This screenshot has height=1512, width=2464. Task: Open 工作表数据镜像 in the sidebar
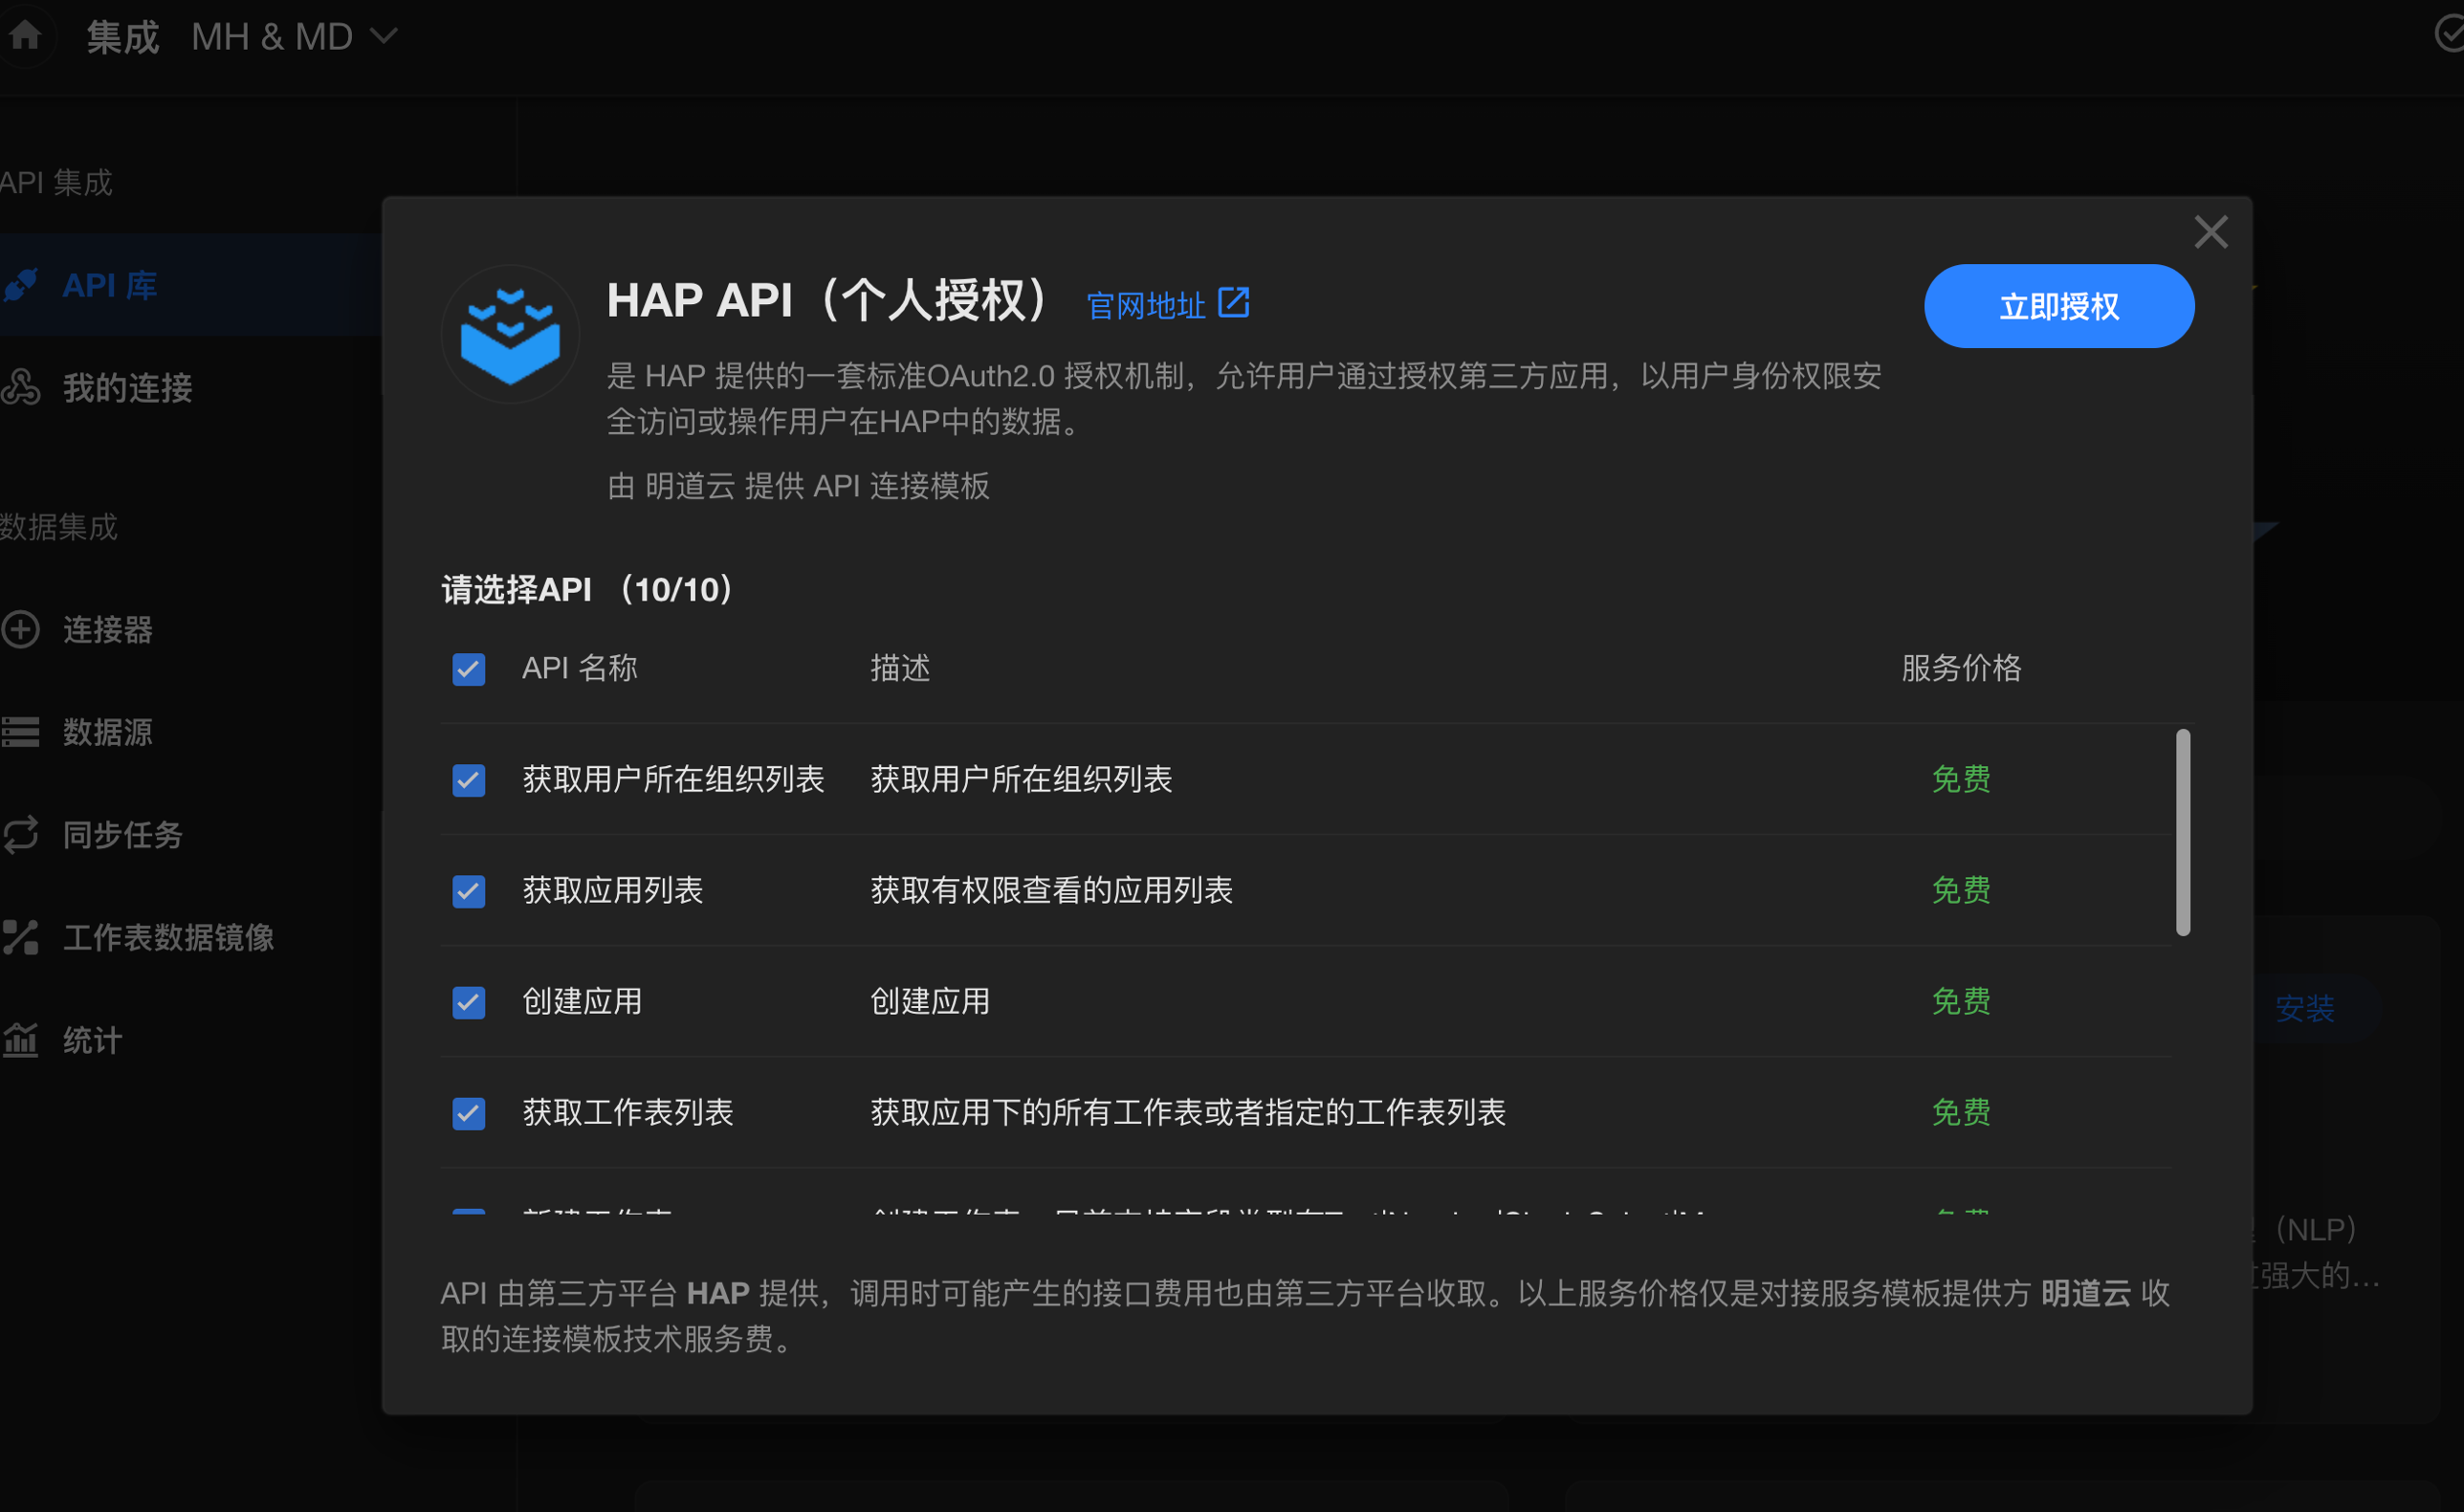tap(169, 937)
